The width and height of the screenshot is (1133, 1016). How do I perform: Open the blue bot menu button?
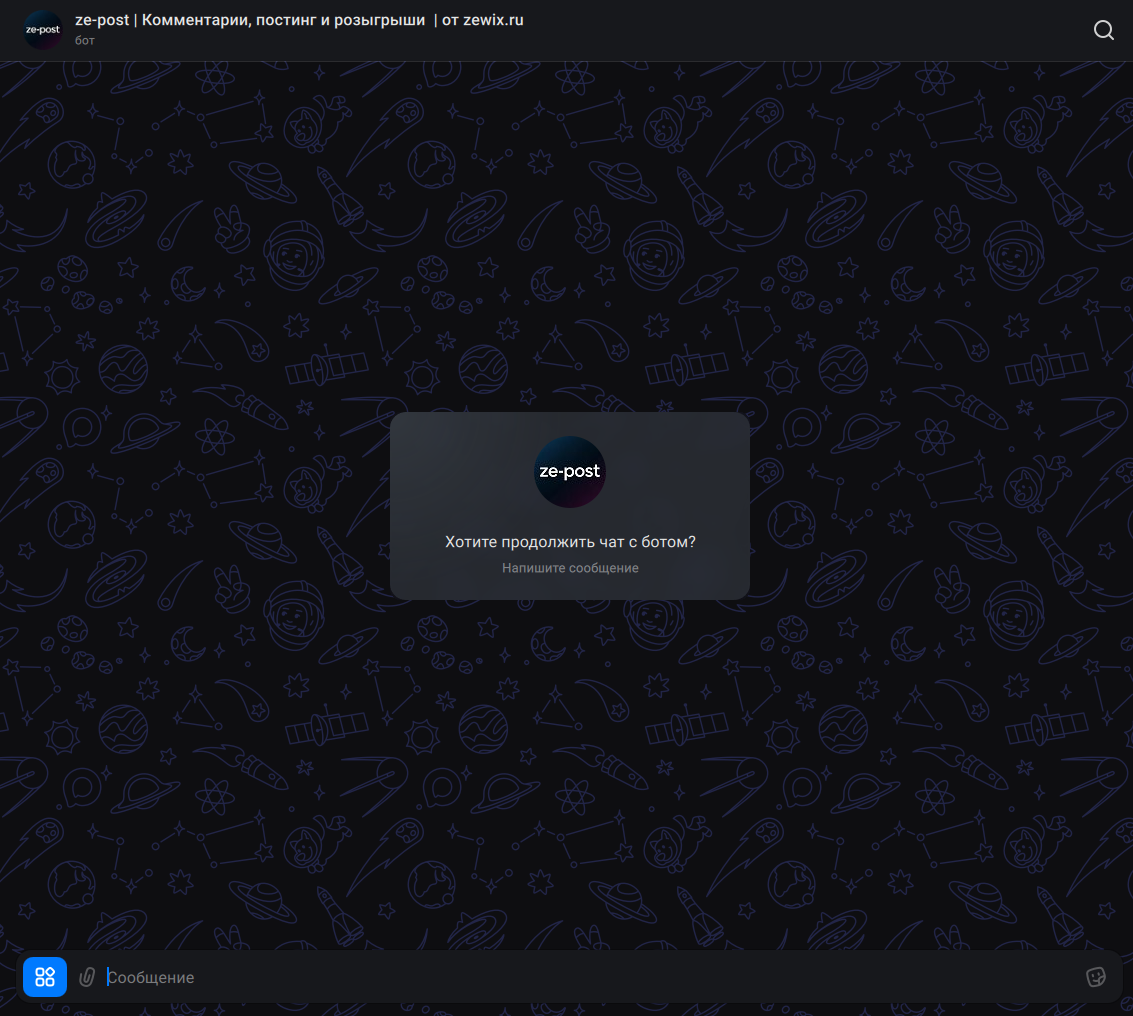coord(45,977)
